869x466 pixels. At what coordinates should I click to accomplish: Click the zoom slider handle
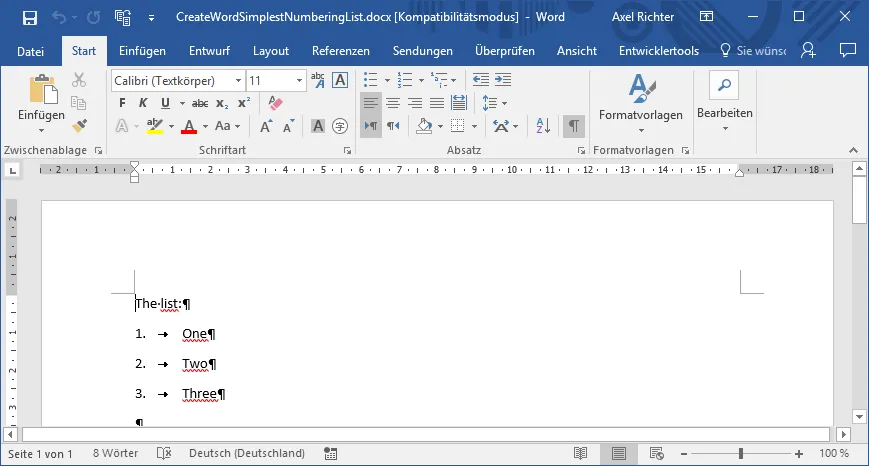tap(741, 454)
